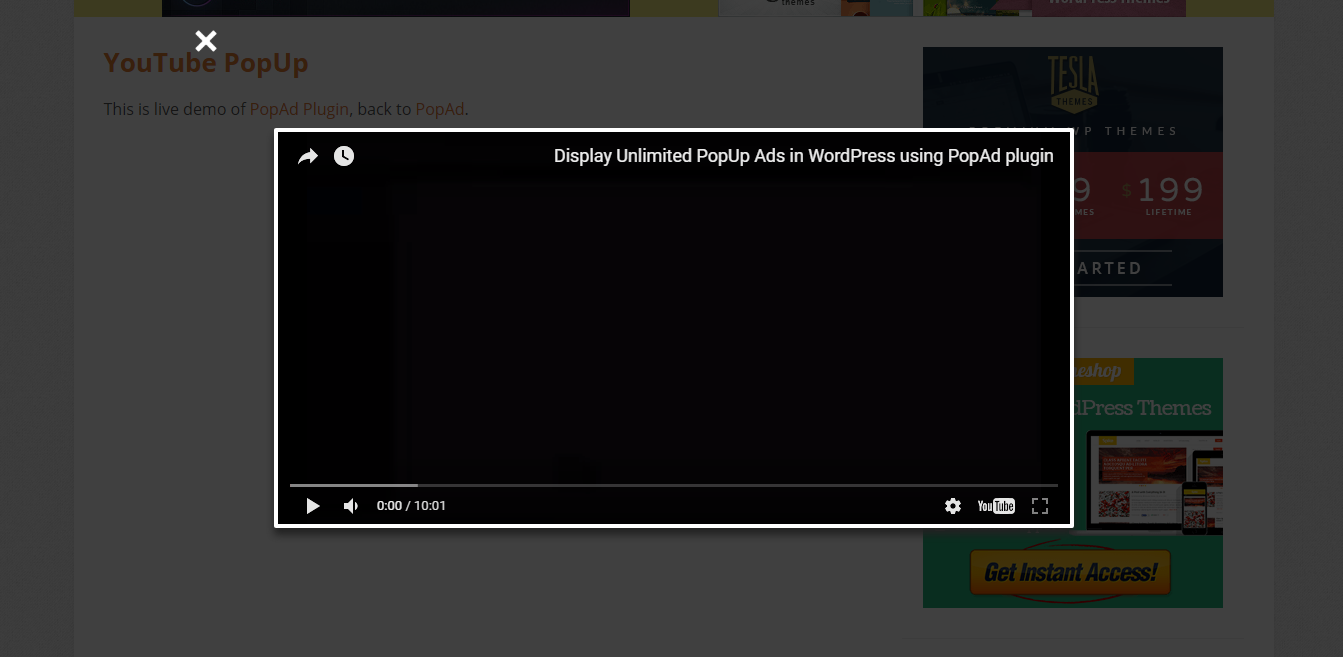The width and height of the screenshot is (1343, 657).
Task: Click Get Instant Access in the sidebar ad
Action: pyautogui.click(x=1070, y=572)
